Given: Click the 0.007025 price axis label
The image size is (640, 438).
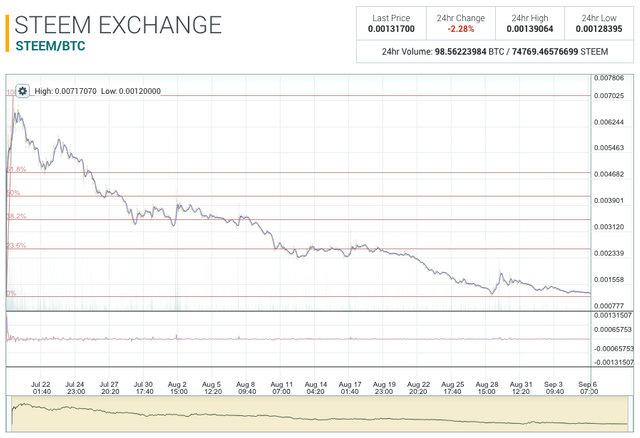Looking at the screenshot, I should click(609, 96).
